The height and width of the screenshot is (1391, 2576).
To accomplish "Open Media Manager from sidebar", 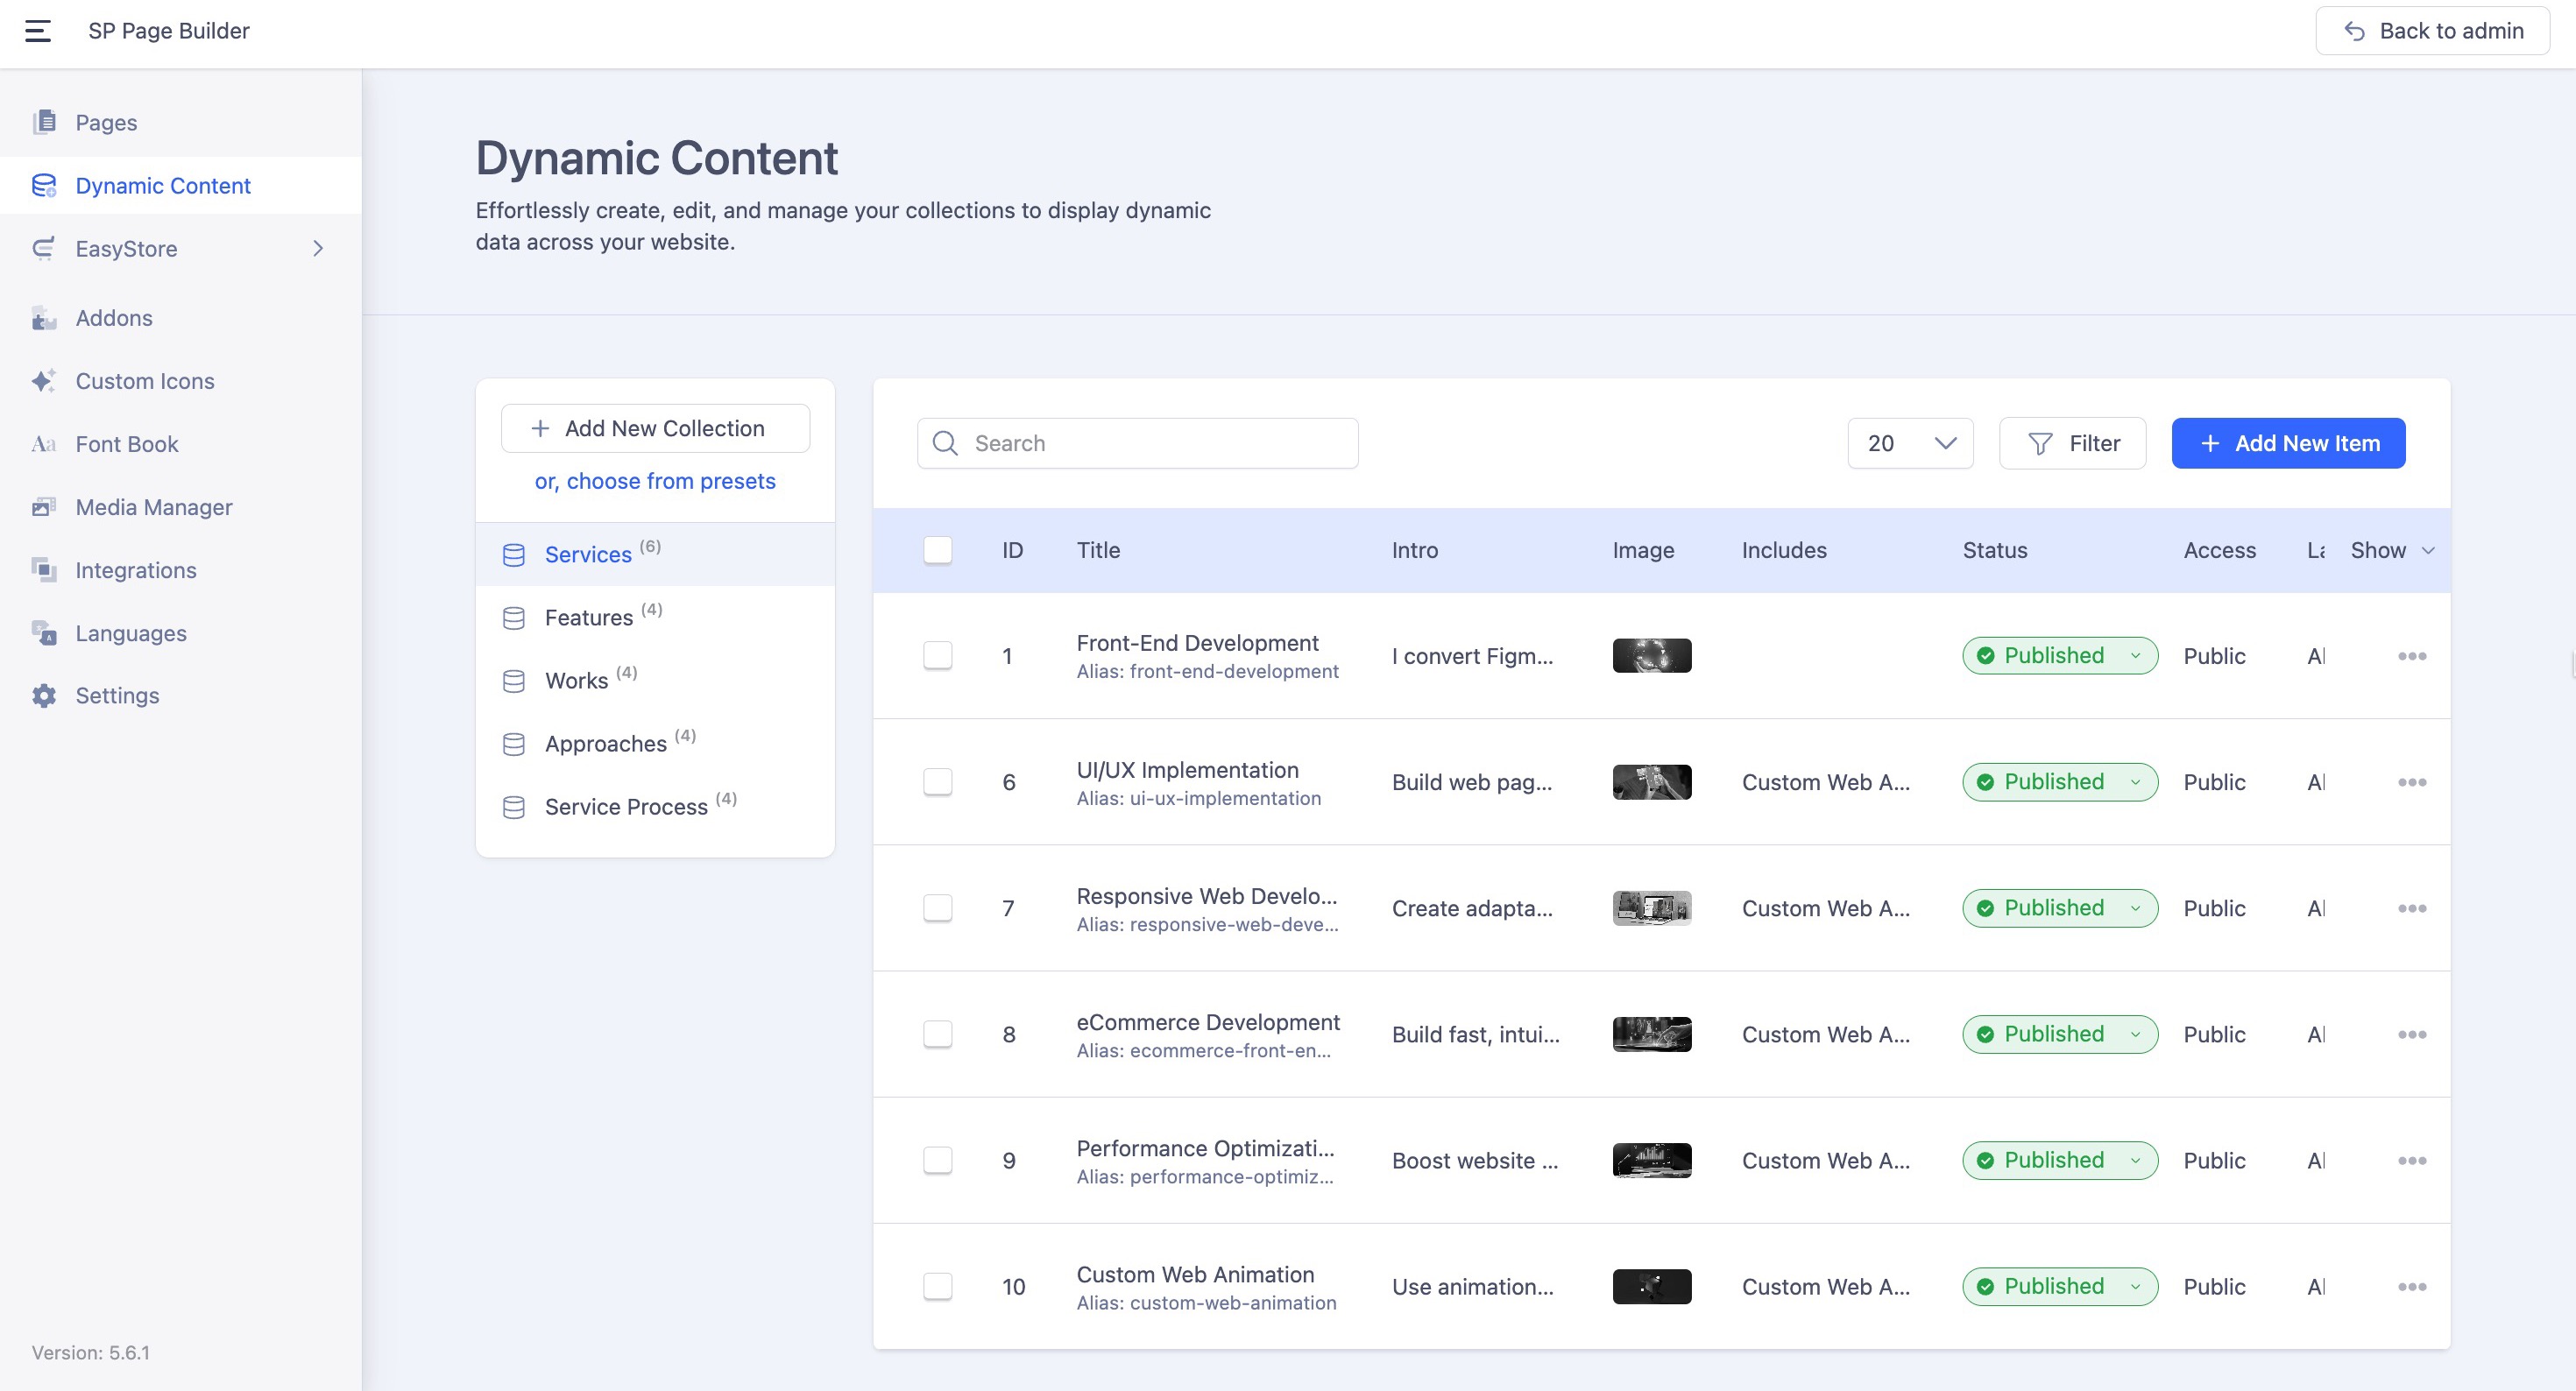I will (154, 507).
